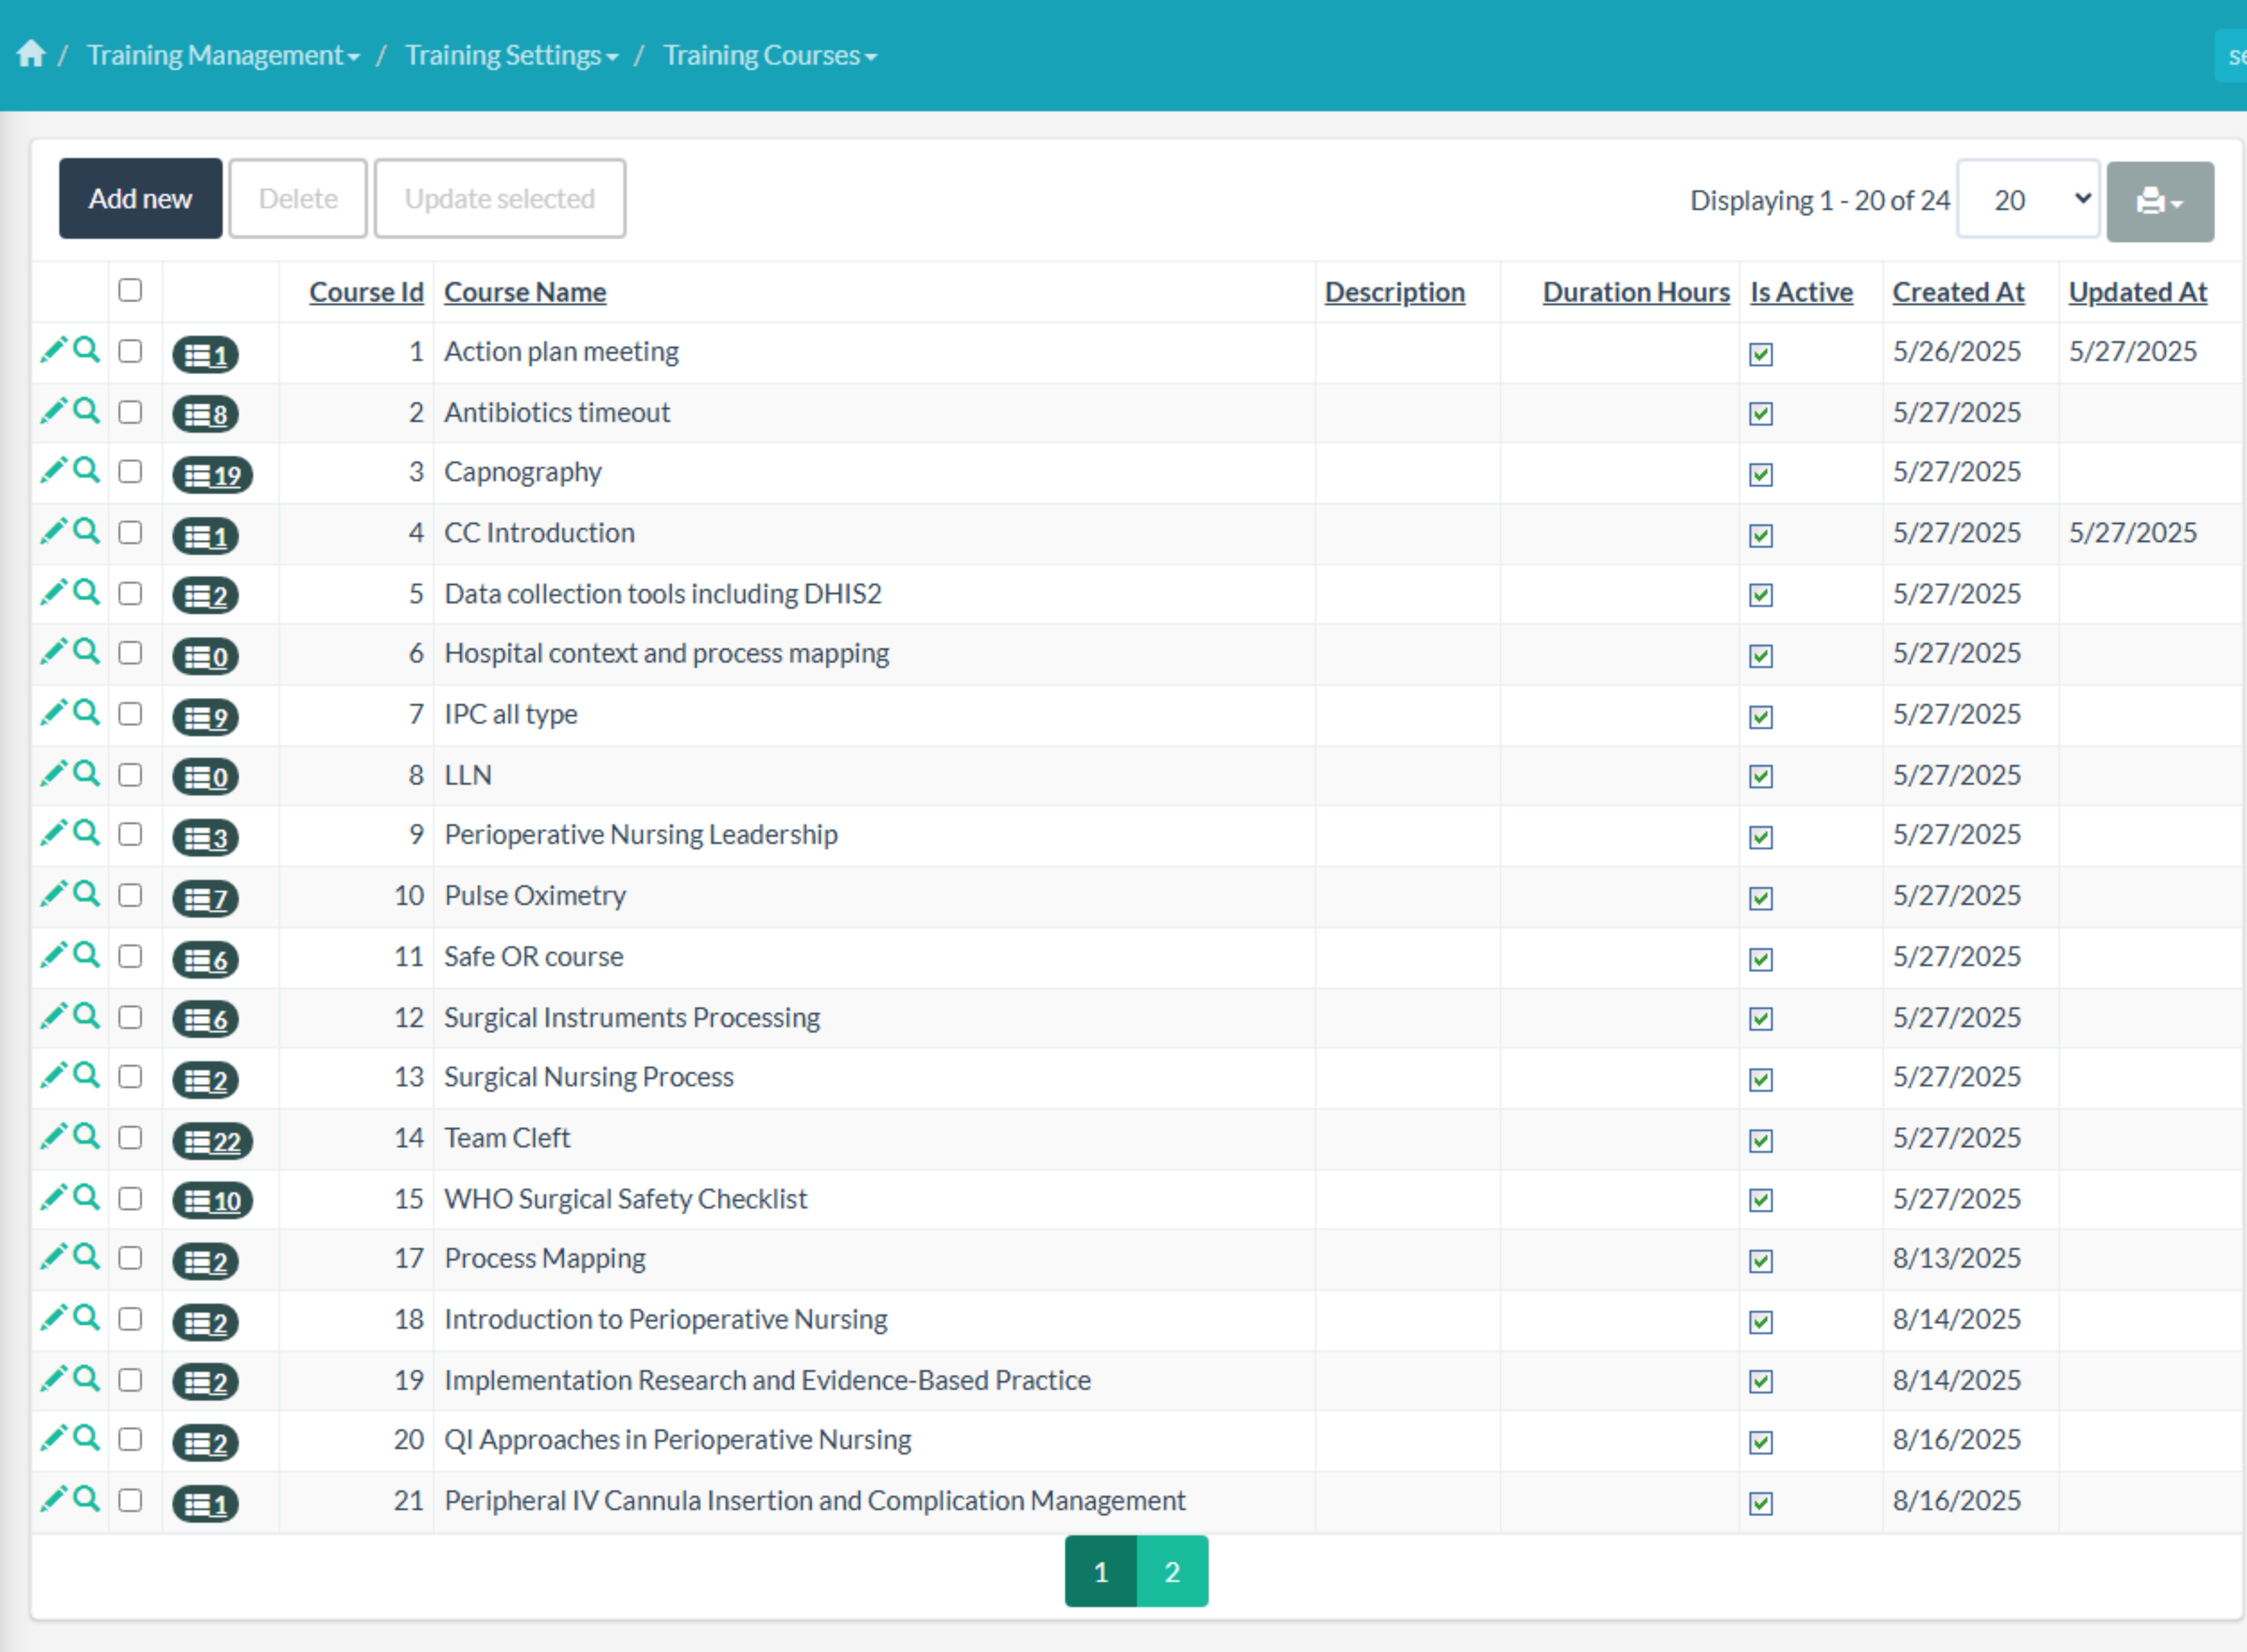
Task: View Implementation Research and Evidence-Based Practice course
Action: [x=88, y=1378]
